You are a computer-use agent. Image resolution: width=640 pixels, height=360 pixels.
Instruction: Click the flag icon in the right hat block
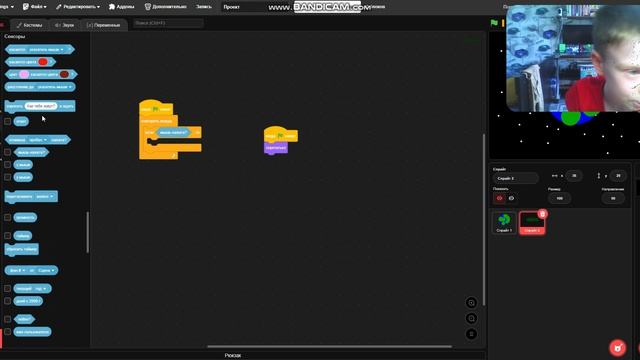click(280, 136)
